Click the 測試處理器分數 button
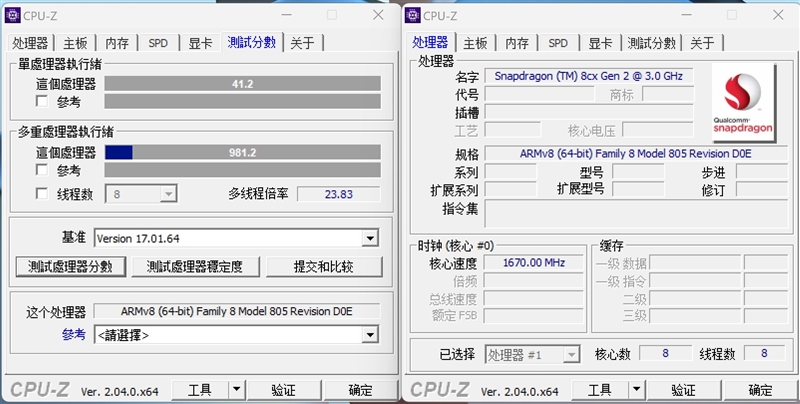The height and width of the screenshot is (404, 800). (70, 266)
